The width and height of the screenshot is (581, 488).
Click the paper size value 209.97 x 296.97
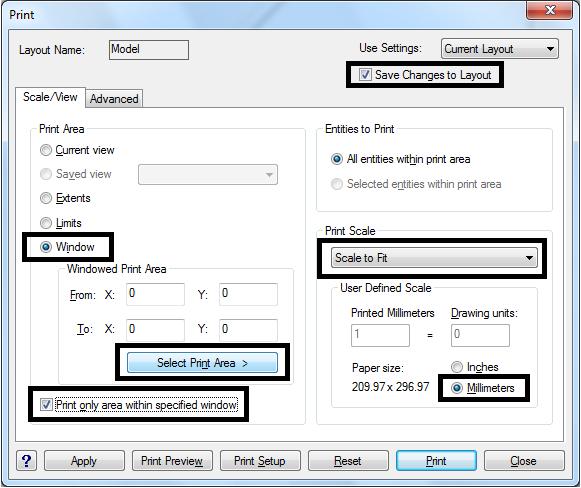coord(391,387)
